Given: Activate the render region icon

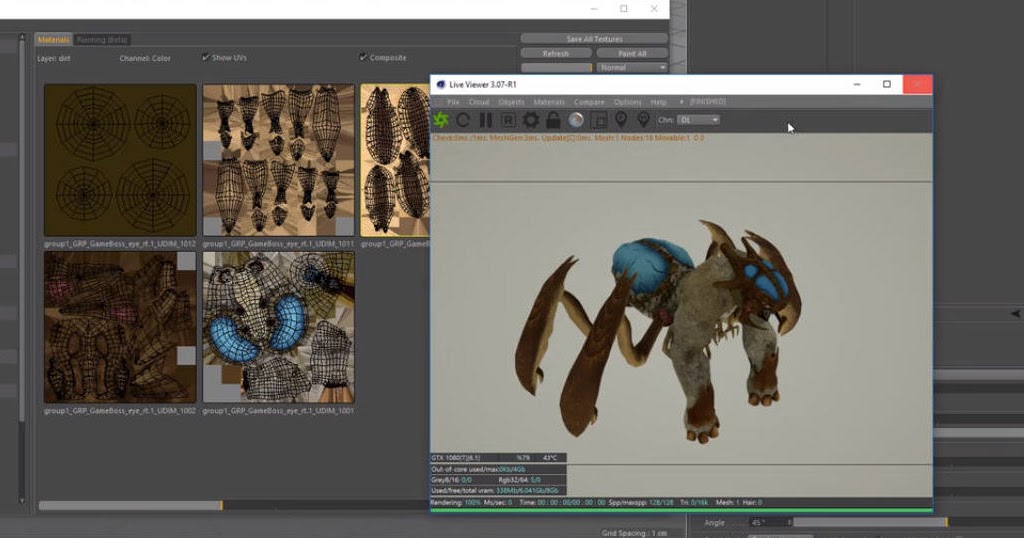Looking at the screenshot, I should coord(598,120).
